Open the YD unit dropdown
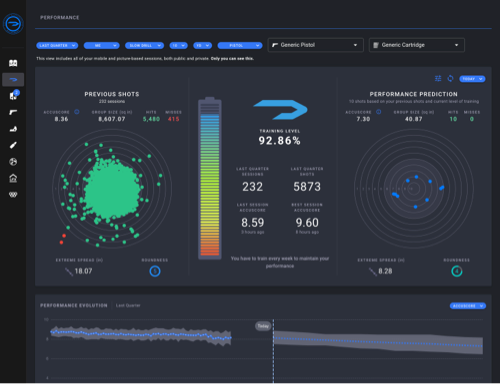Screen dimensions: 500x384 pyautogui.click(x=202, y=45)
